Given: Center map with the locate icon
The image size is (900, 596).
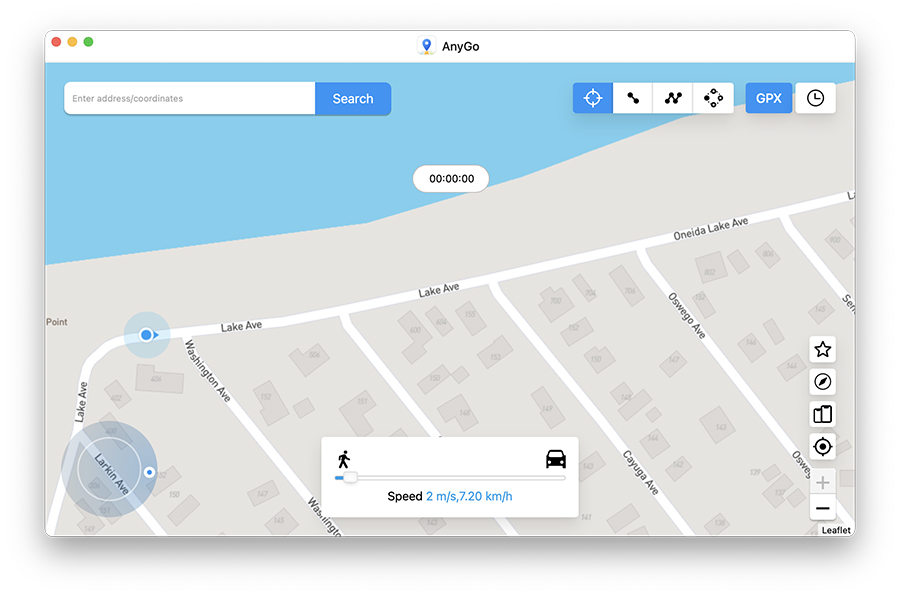Looking at the screenshot, I should click(822, 446).
